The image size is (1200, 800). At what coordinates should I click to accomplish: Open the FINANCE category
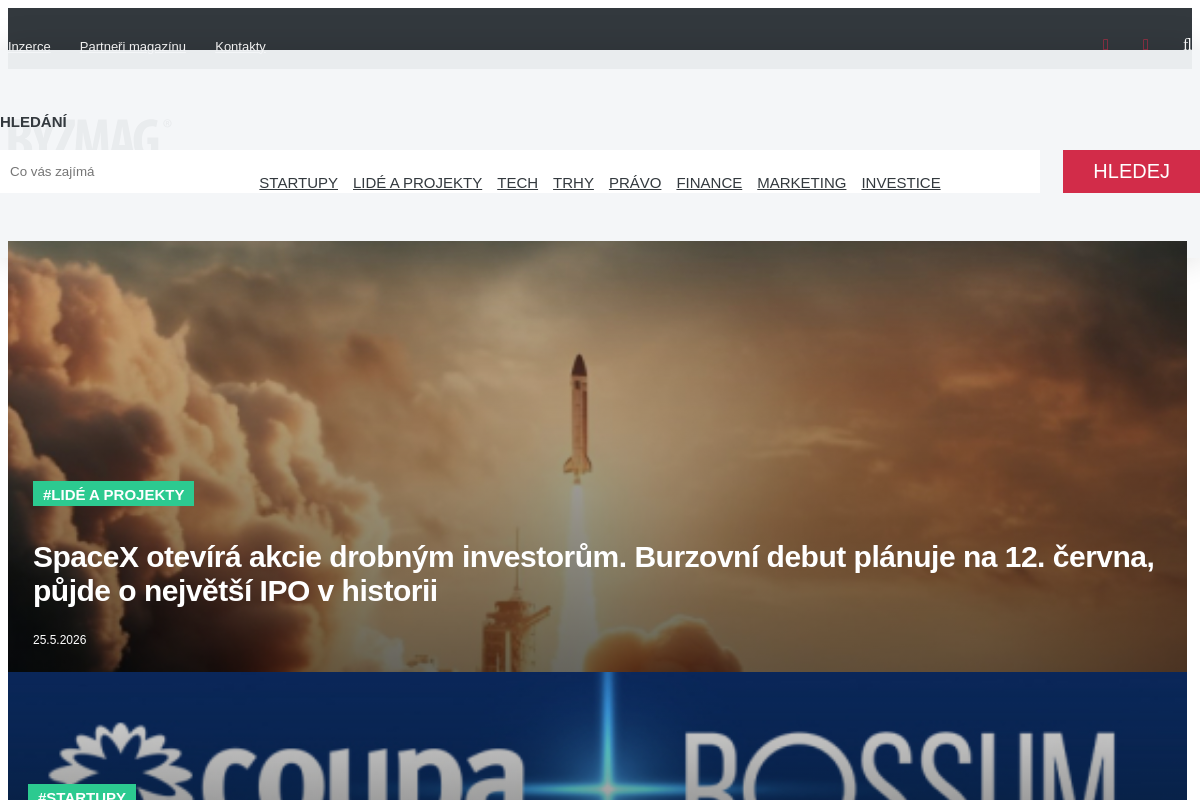click(x=709, y=182)
